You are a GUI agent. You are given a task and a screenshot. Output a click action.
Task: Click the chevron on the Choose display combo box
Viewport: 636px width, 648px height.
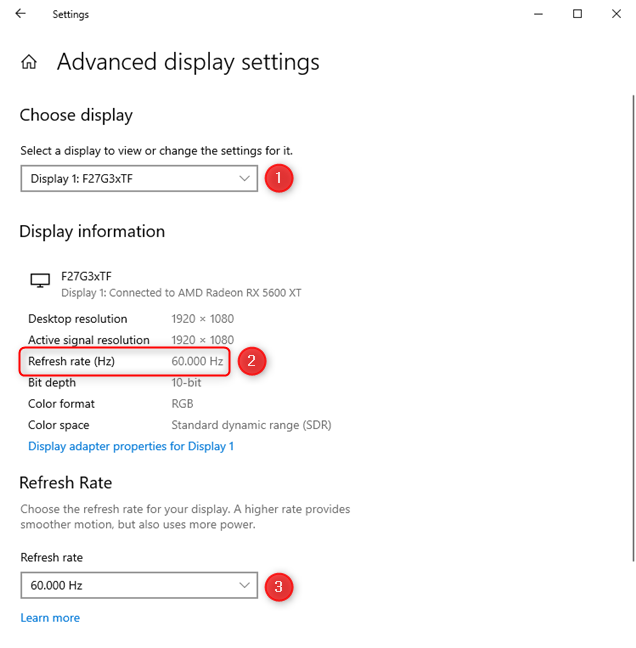pyautogui.click(x=245, y=179)
